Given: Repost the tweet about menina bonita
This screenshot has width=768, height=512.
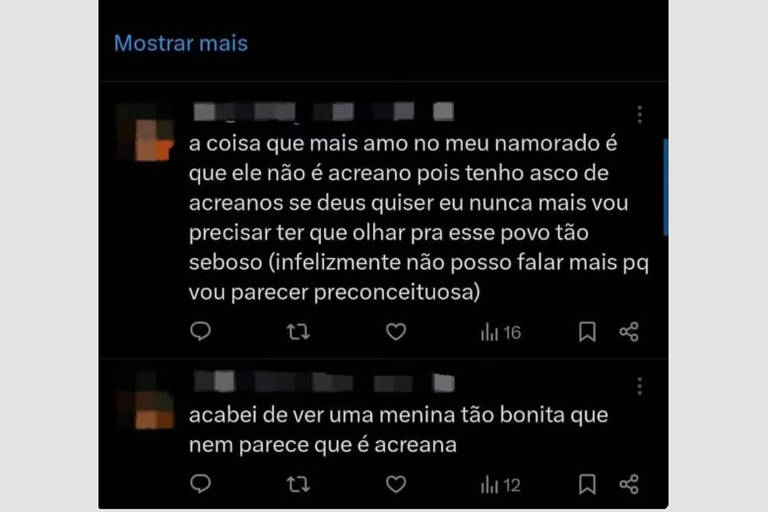Looking at the screenshot, I should coord(298,485).
